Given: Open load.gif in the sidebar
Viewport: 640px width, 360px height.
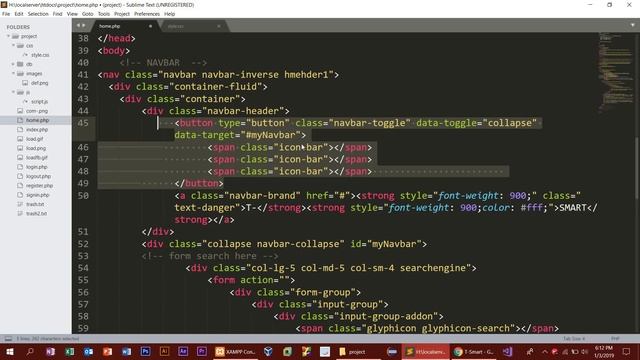Looking at the screenshot, I should click(x=34, y=139).
